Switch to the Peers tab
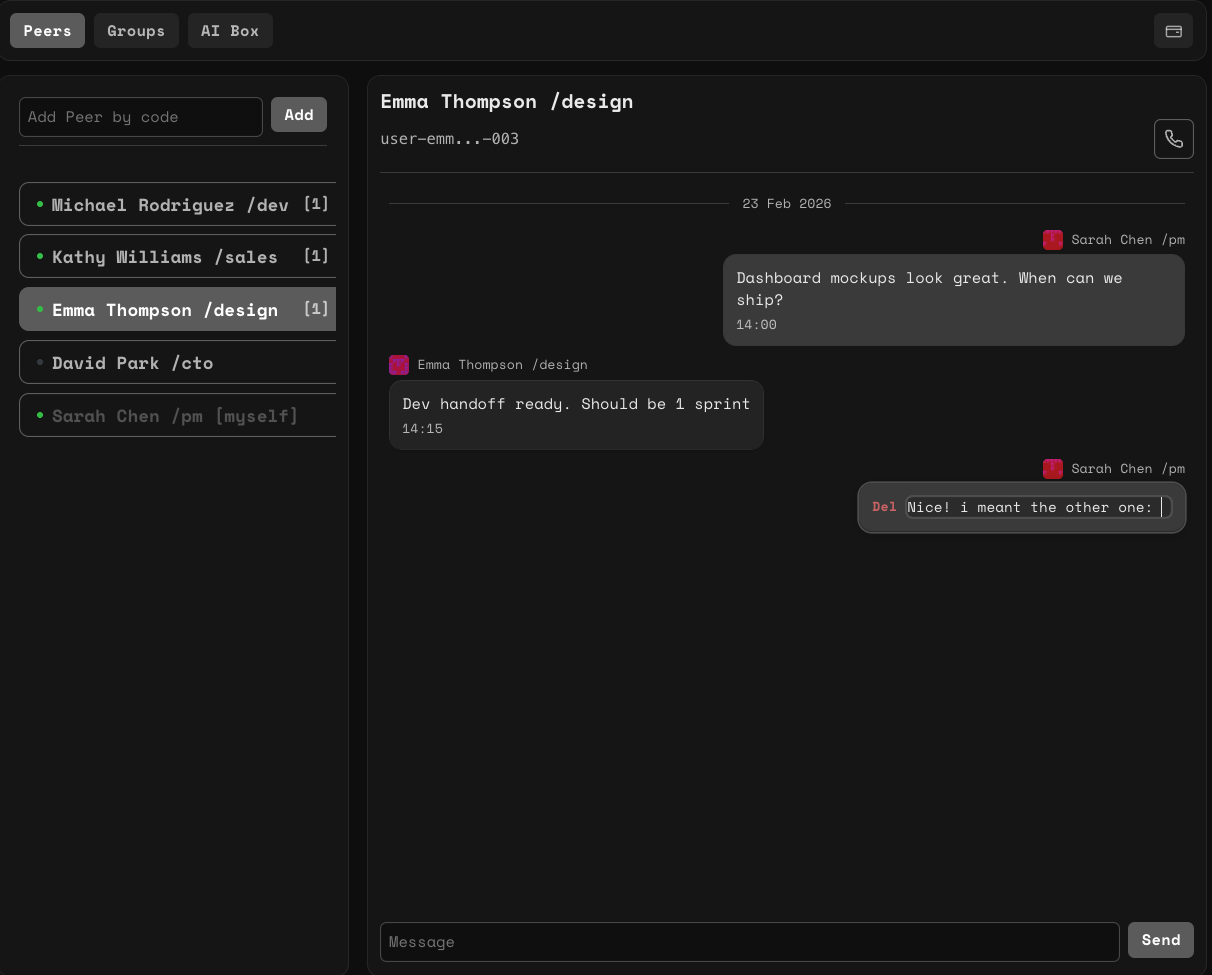 47,31
